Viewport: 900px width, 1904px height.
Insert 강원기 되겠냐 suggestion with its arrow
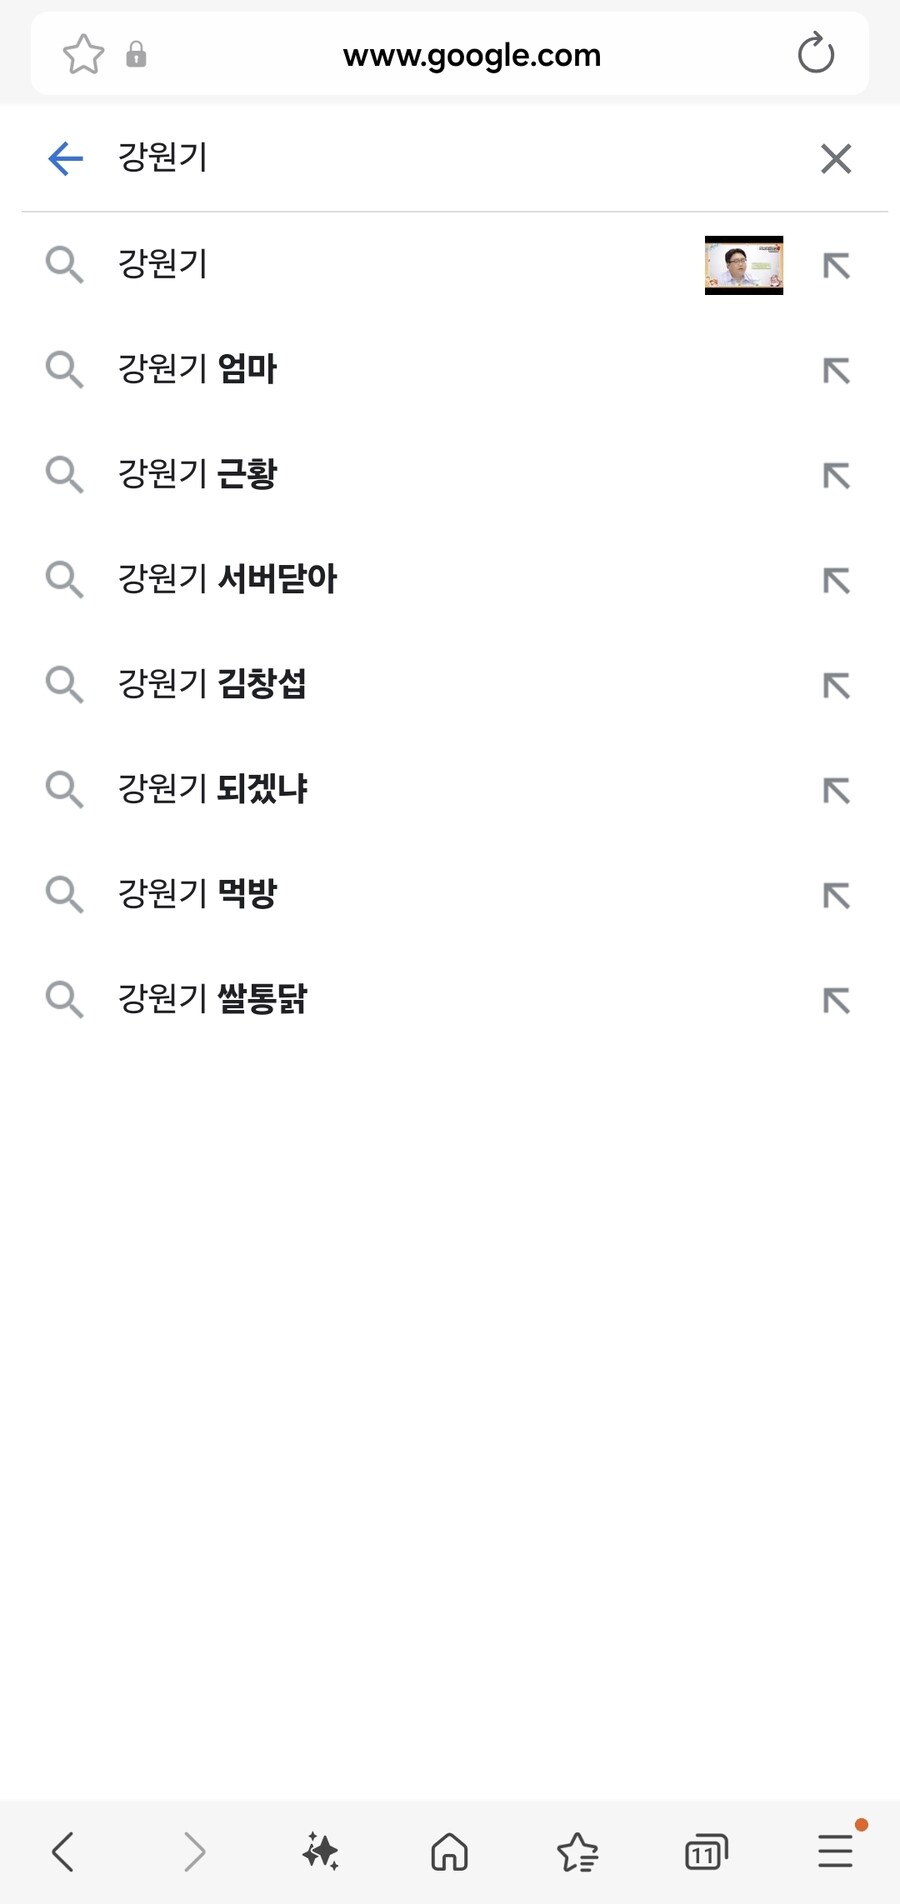tap(836, 791)
